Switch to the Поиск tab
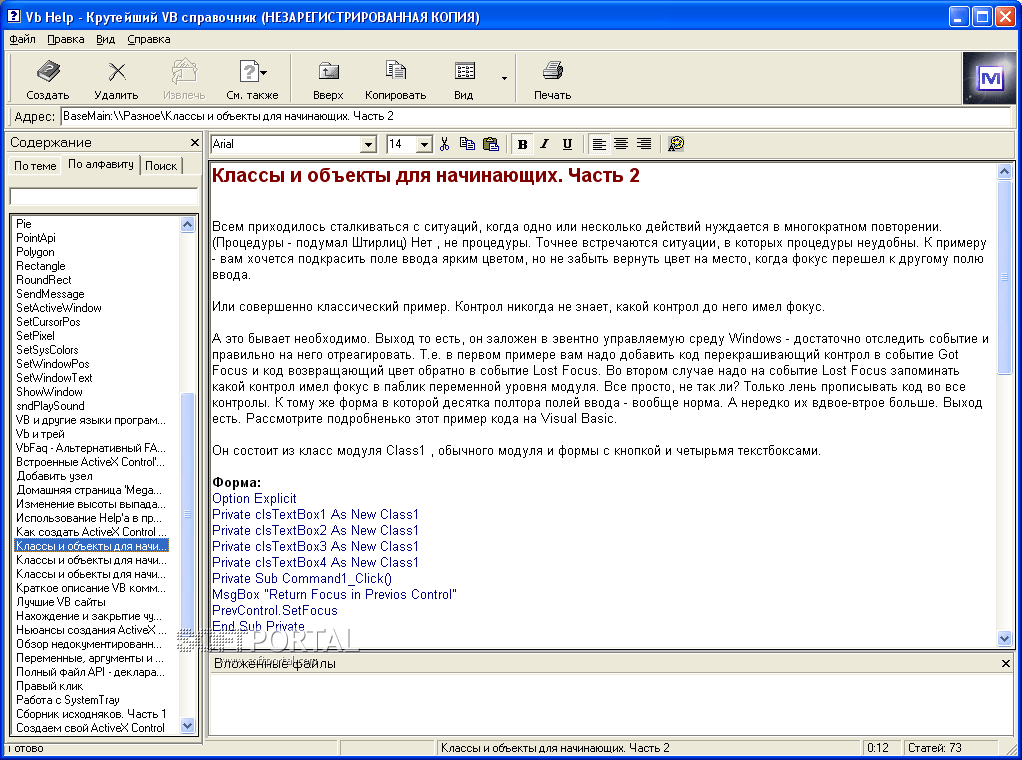 point(161,166)
